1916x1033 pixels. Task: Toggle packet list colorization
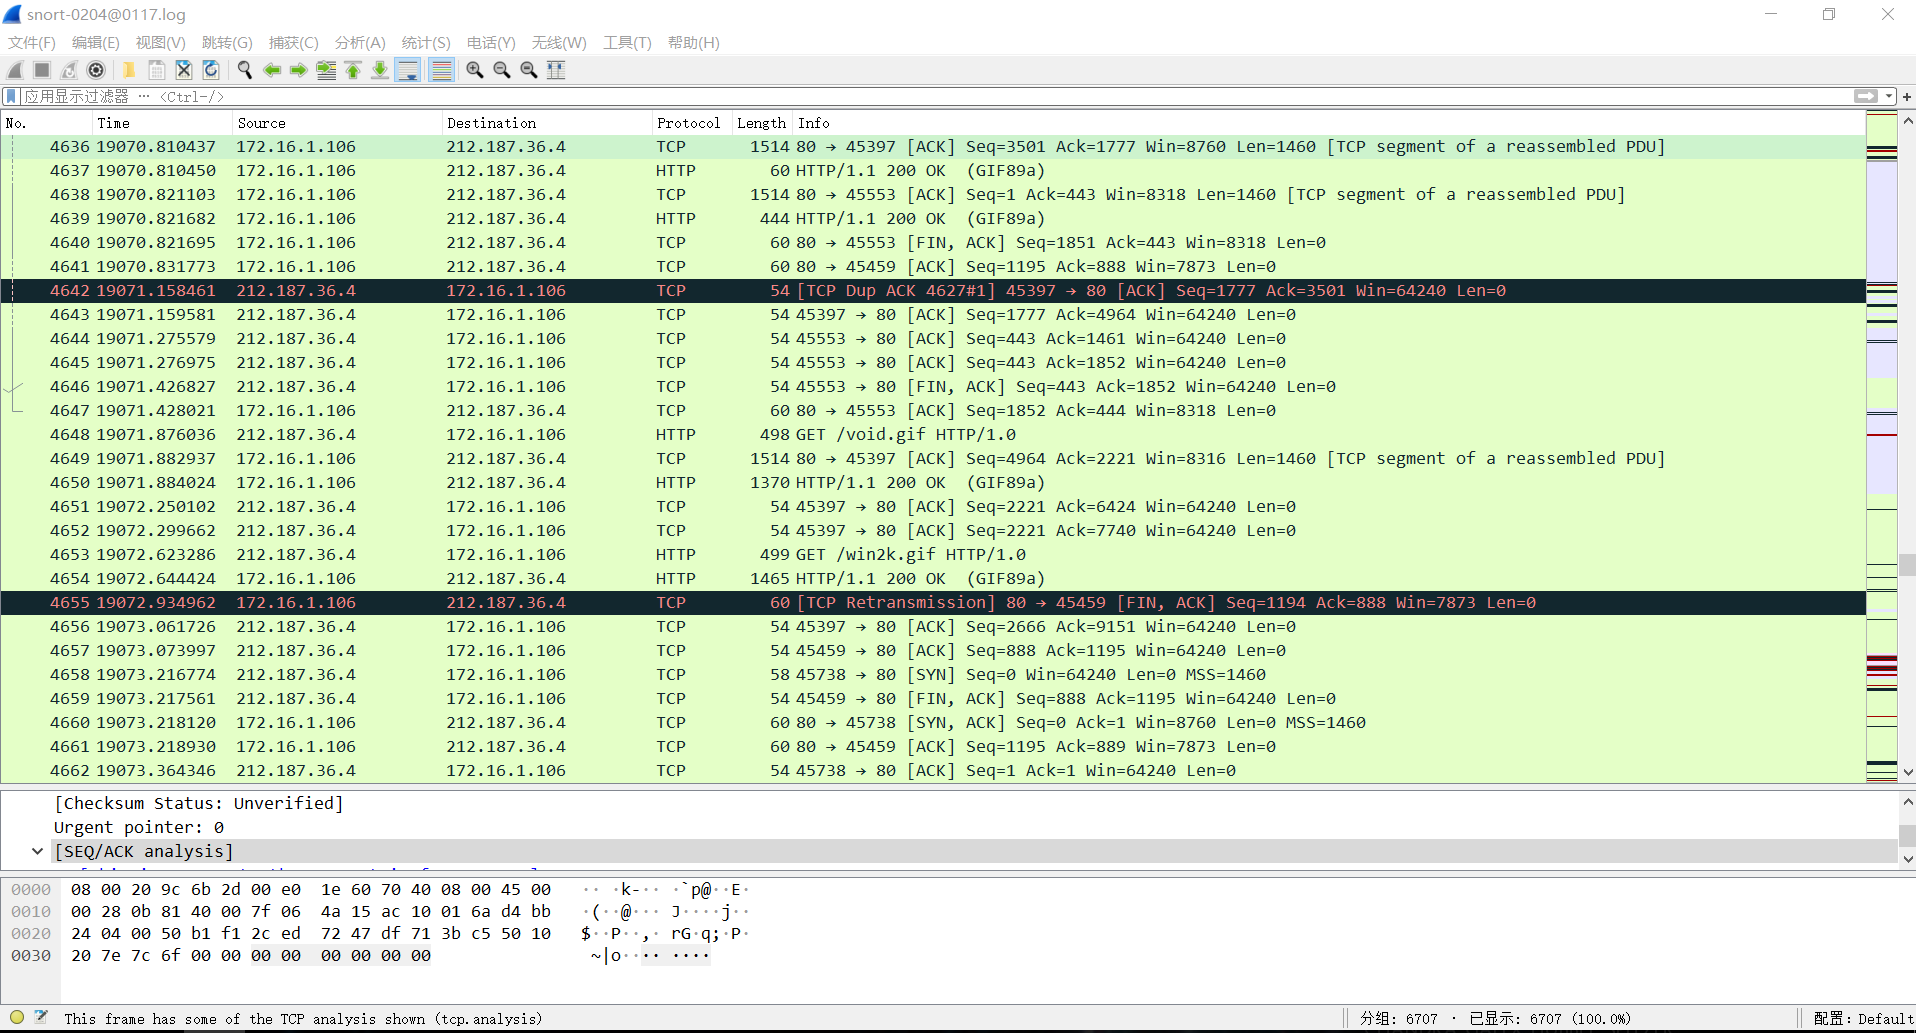point(441,70)
